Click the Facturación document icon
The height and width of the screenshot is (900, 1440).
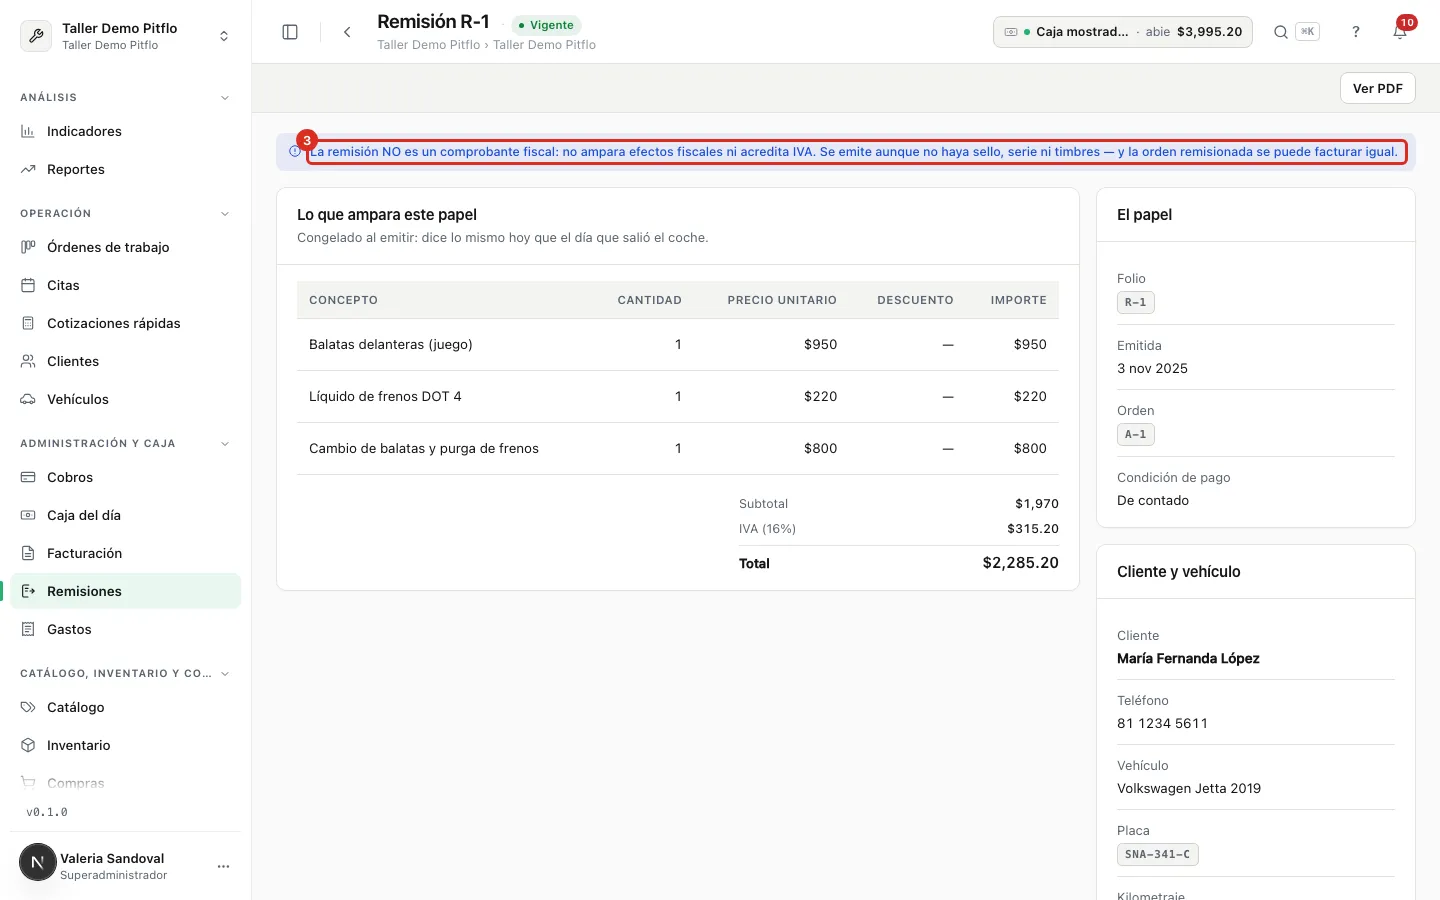tap(28, 553)
